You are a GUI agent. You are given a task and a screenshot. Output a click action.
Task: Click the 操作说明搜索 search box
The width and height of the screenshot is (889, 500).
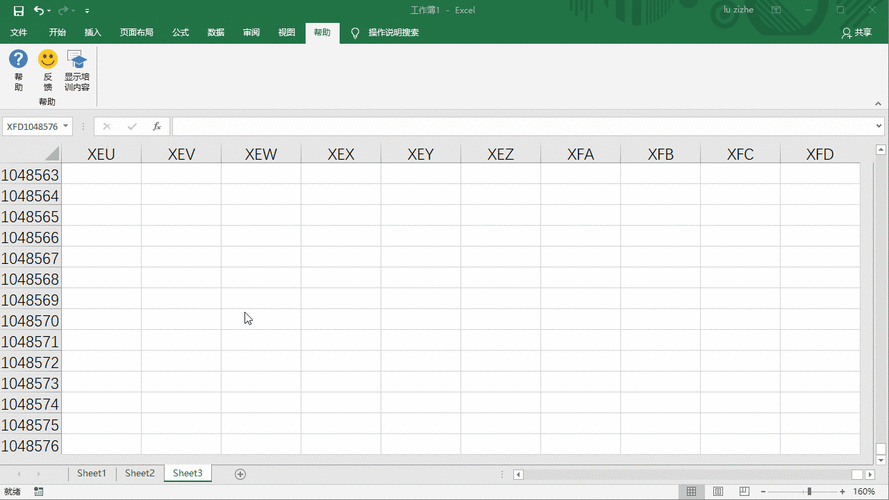393,32
